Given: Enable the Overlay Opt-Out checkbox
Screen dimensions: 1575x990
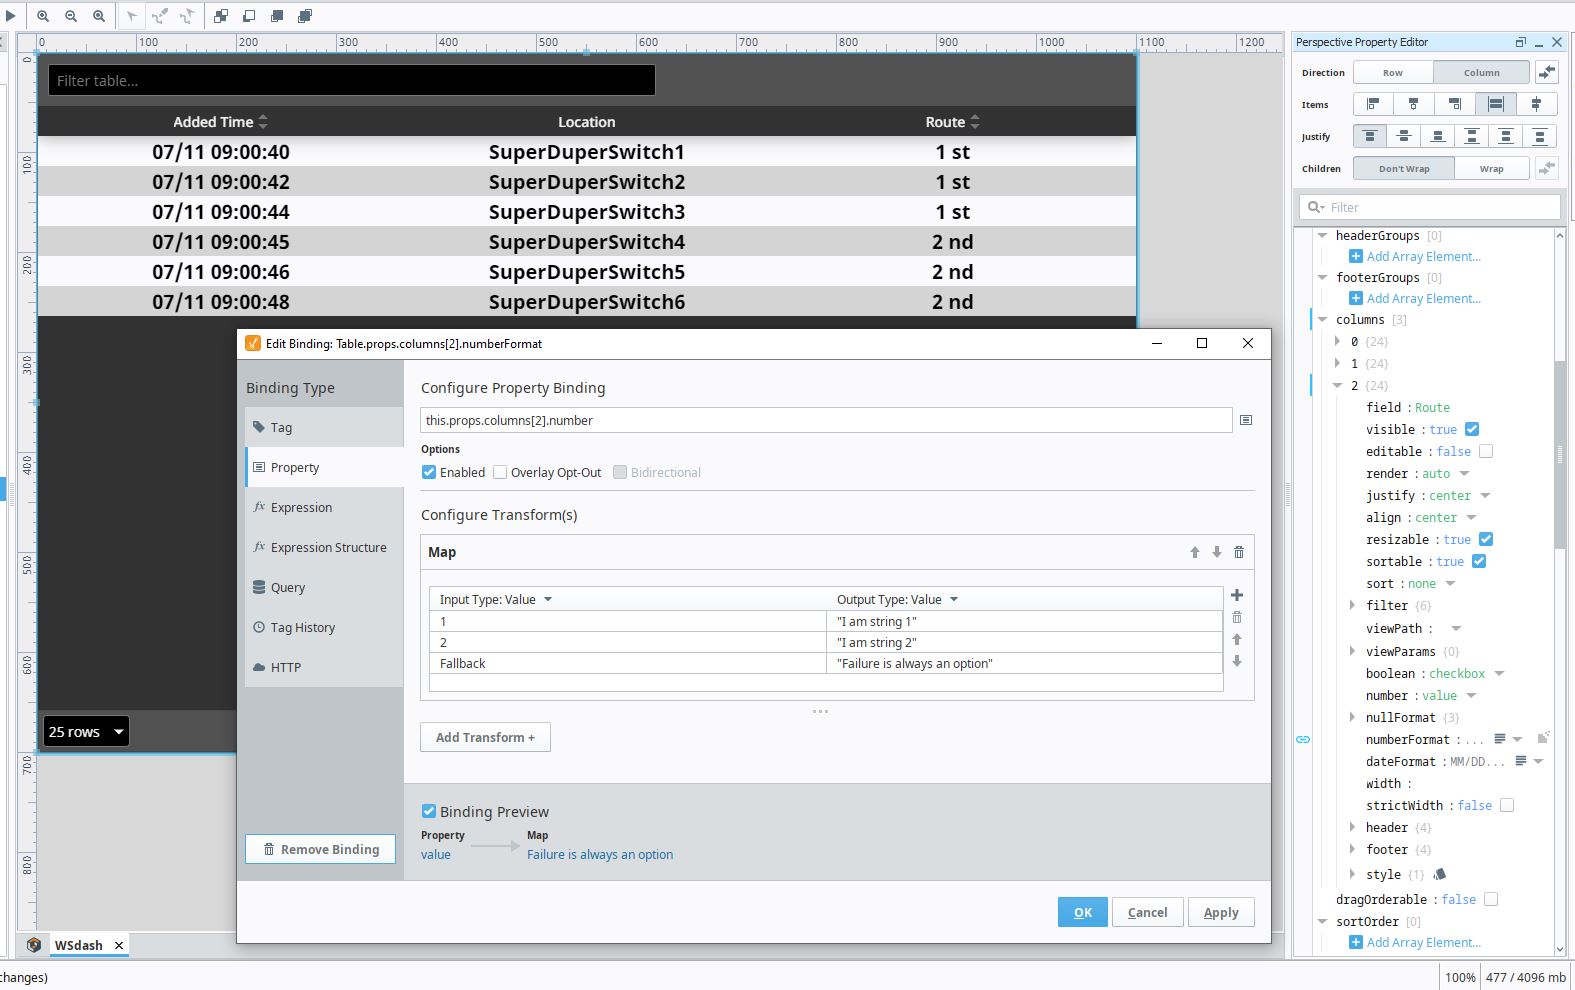Looking at the screenshot, I should [x=500, y=473].
